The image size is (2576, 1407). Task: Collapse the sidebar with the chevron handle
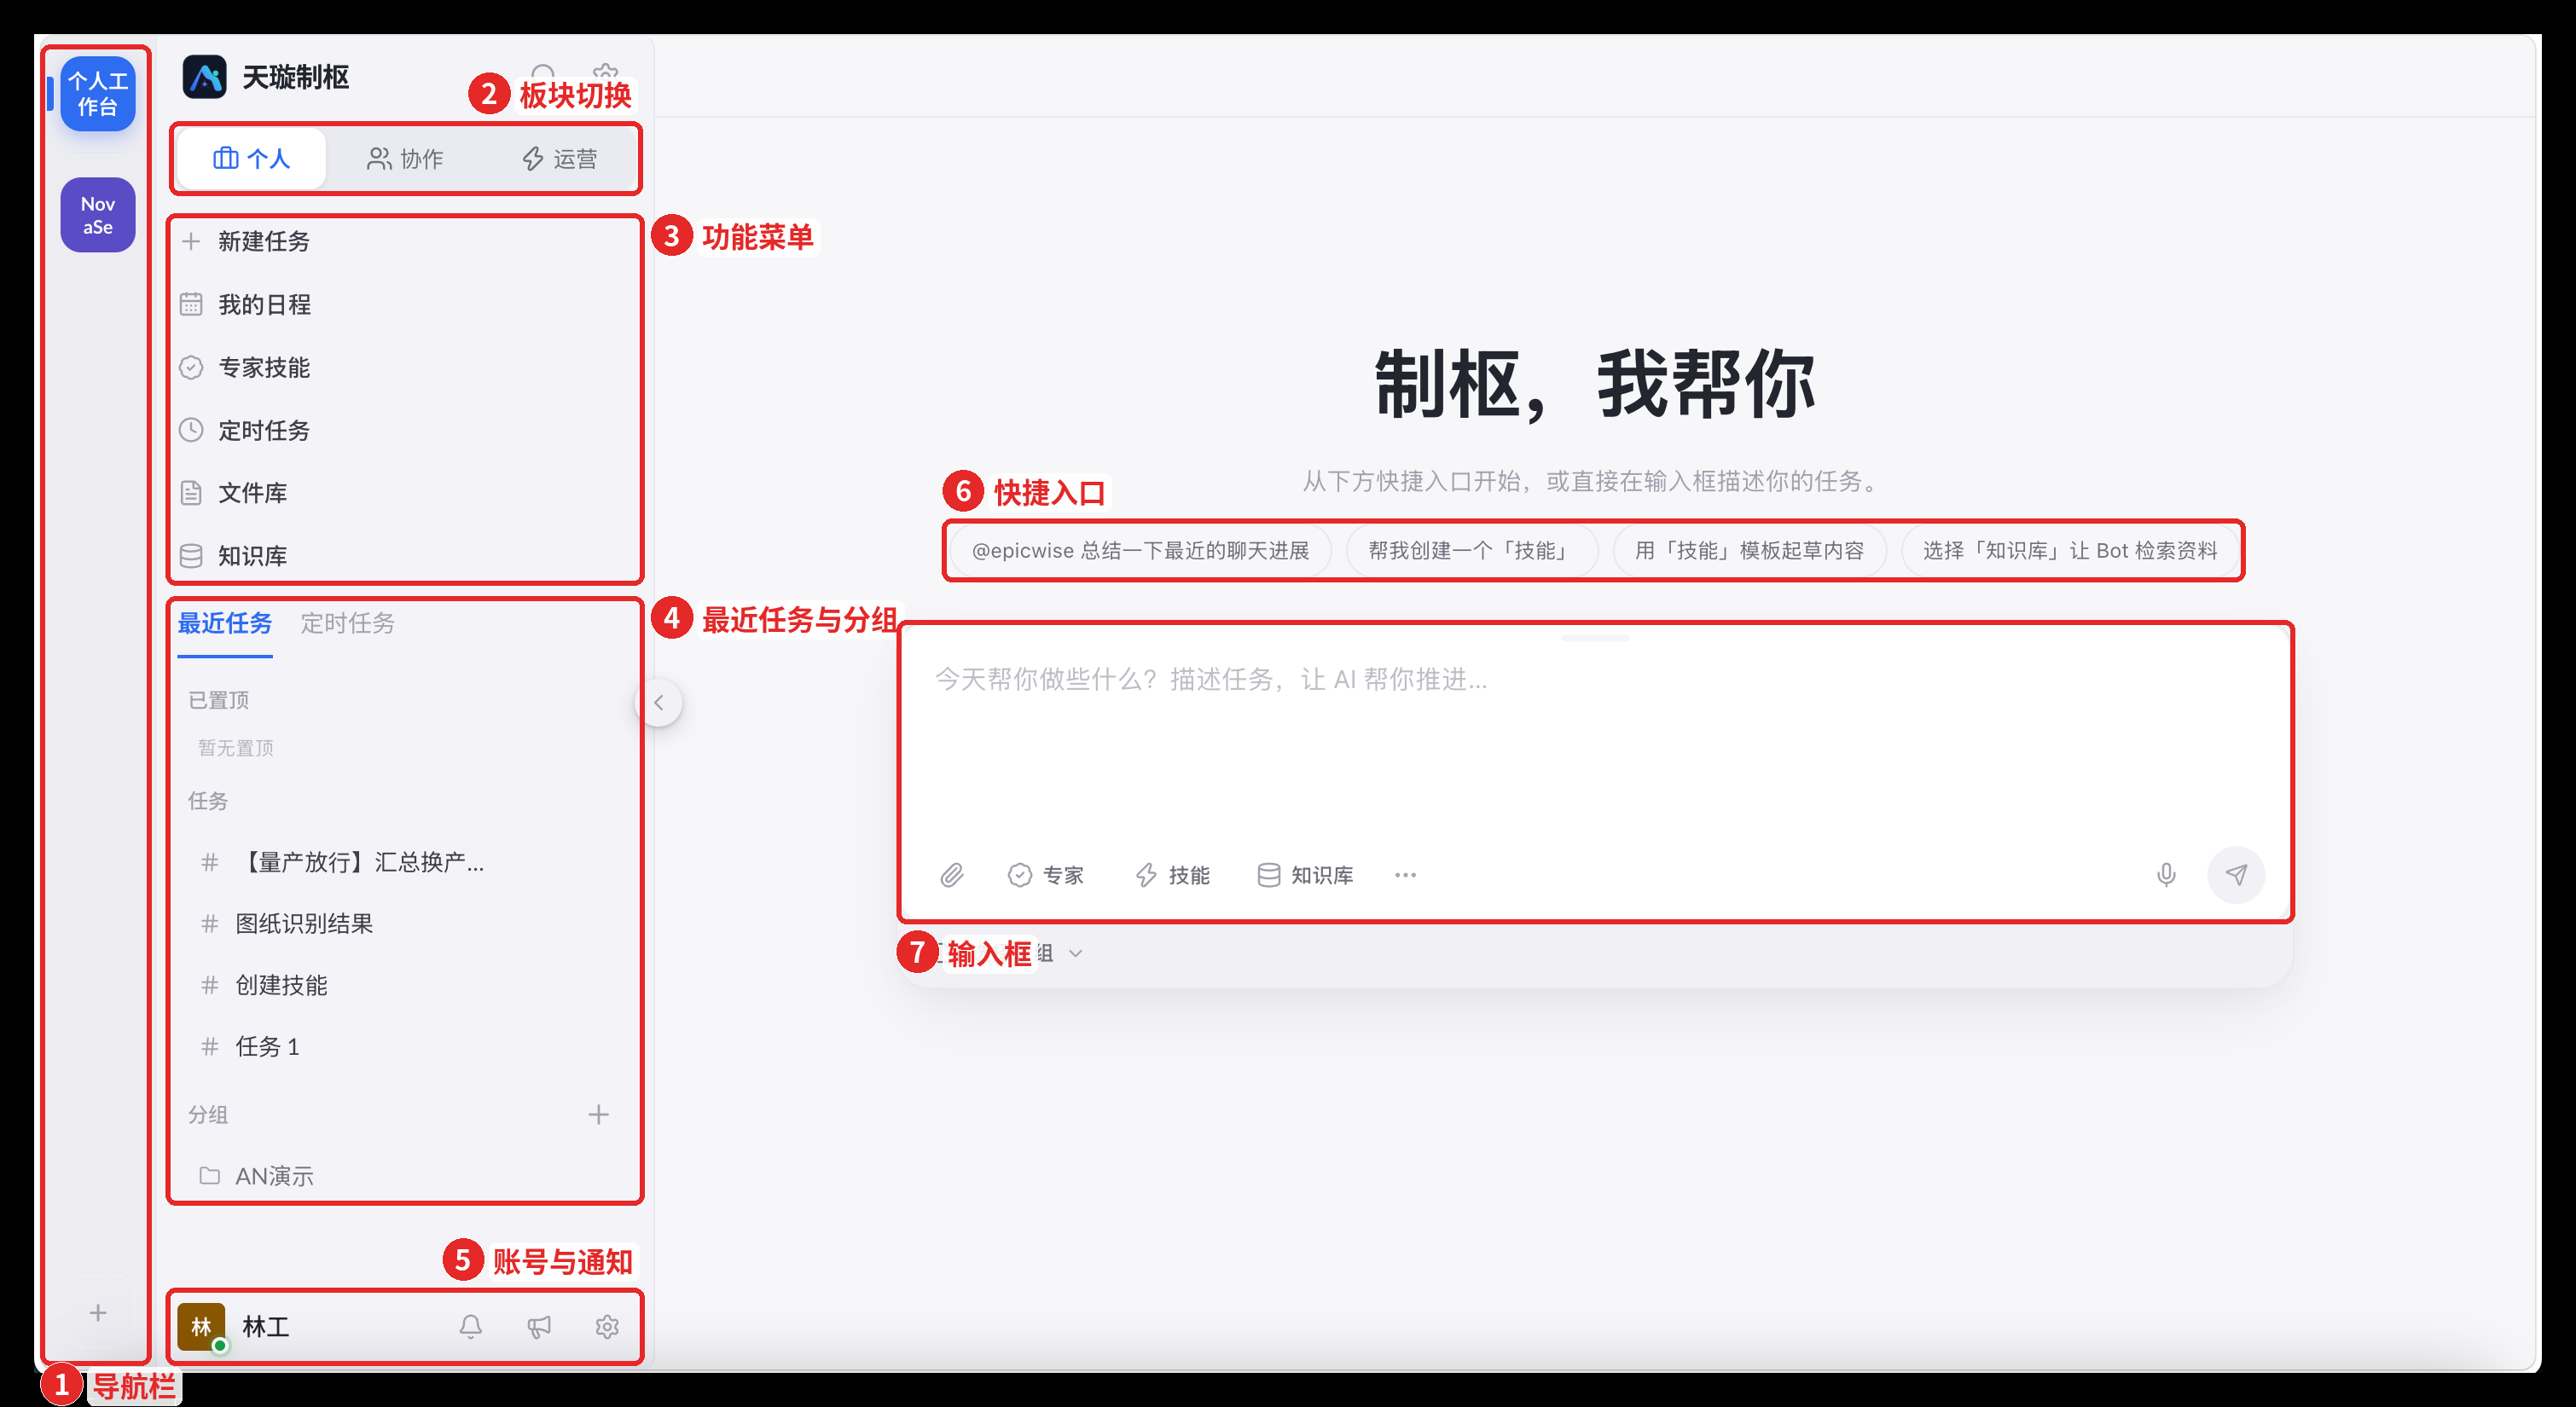click(x=659, y=702)
